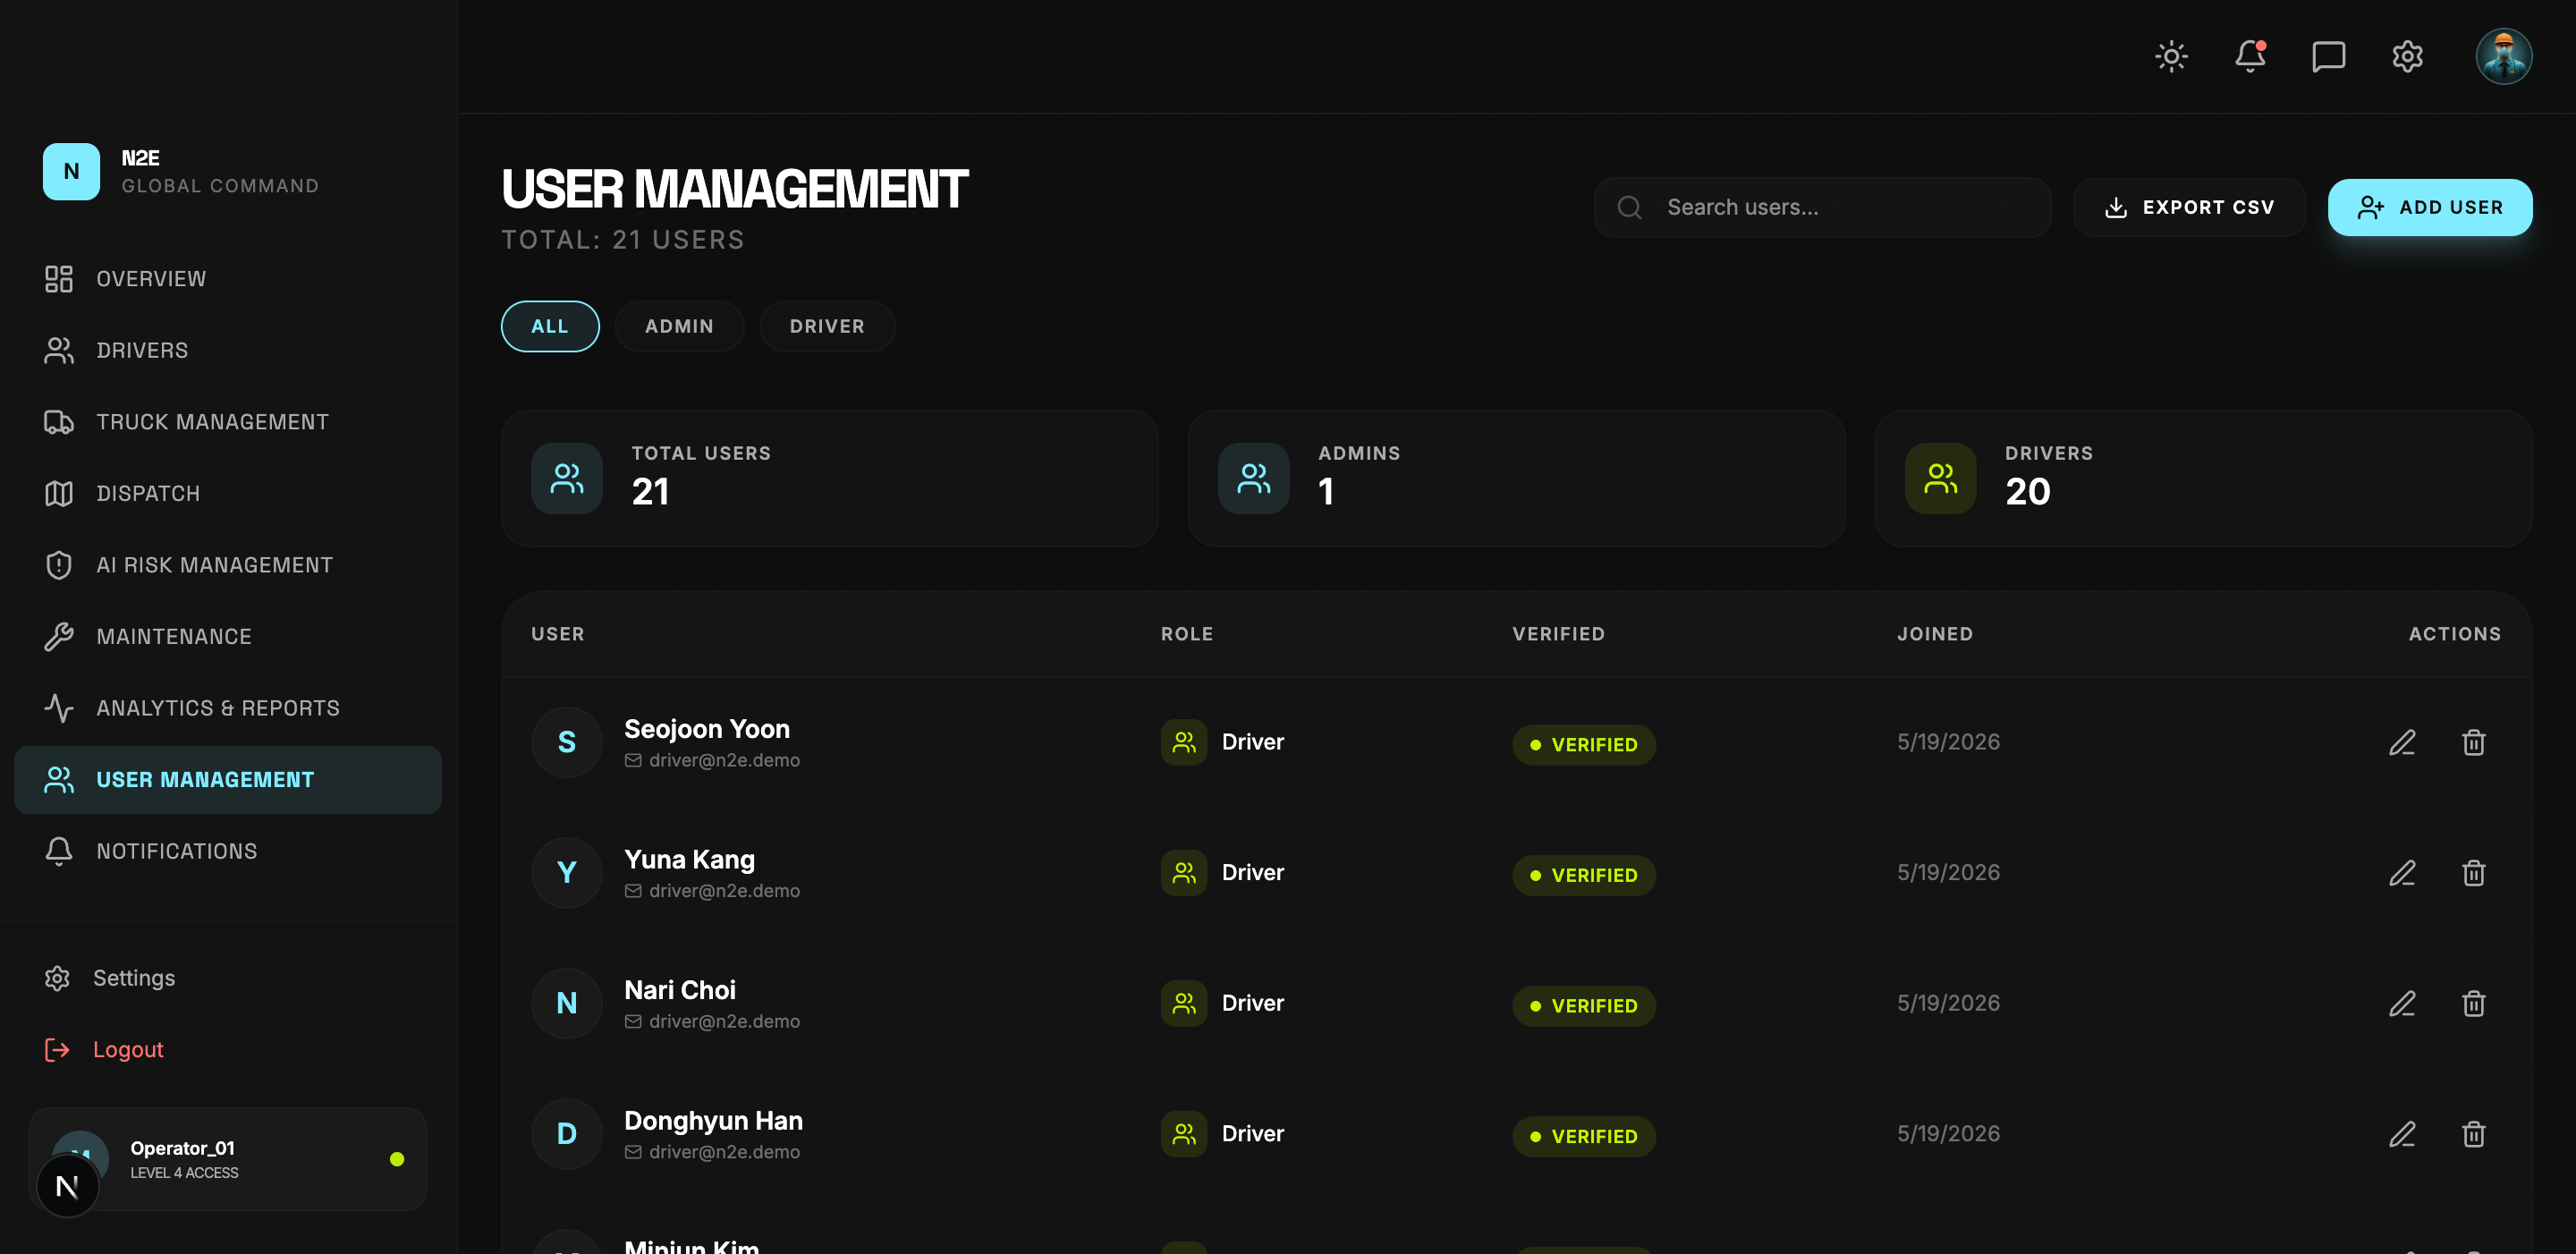Click Seojoon Yoon's joined date 5/19/2026
2576x1254 pixels.
tap(1948, 742)
